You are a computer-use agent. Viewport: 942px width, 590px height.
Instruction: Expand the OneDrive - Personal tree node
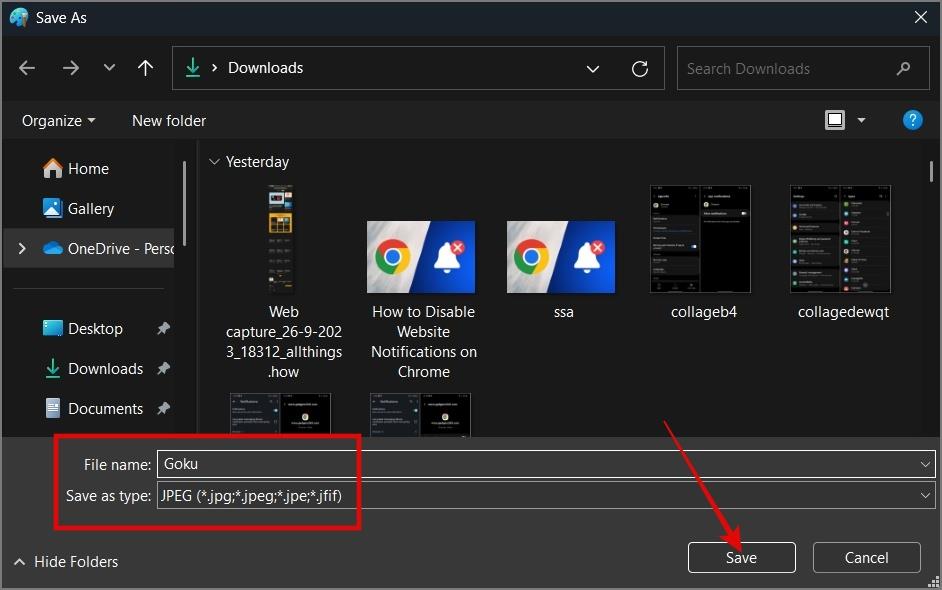(x=22, y=248)
